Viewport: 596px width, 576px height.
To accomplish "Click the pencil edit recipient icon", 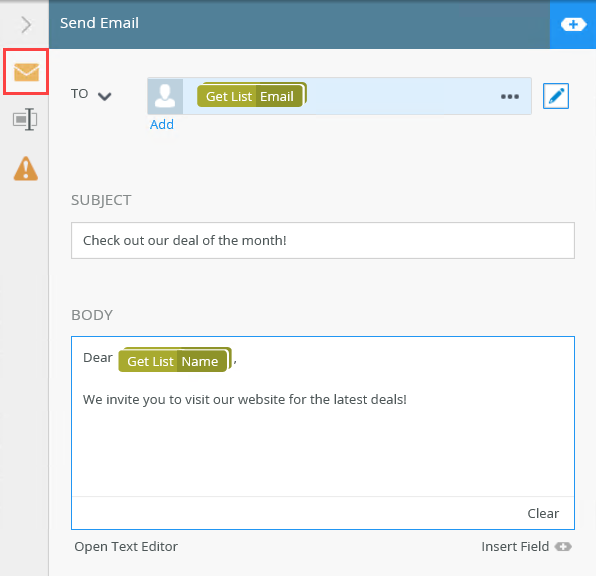I will click(x=556, y=96).
